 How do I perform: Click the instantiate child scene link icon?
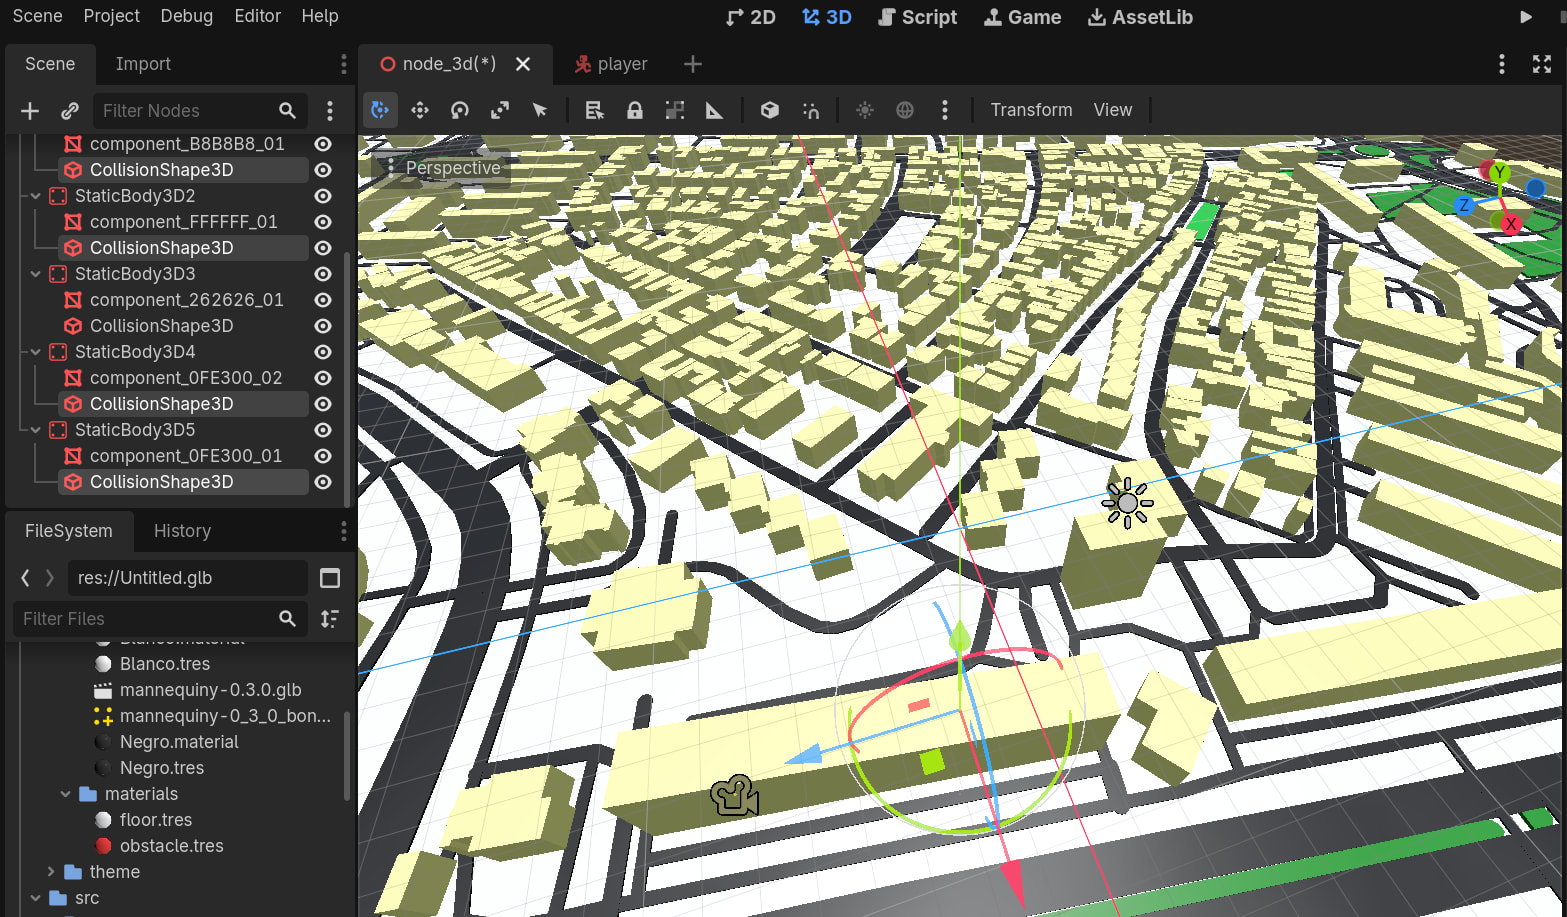[70, 111]
